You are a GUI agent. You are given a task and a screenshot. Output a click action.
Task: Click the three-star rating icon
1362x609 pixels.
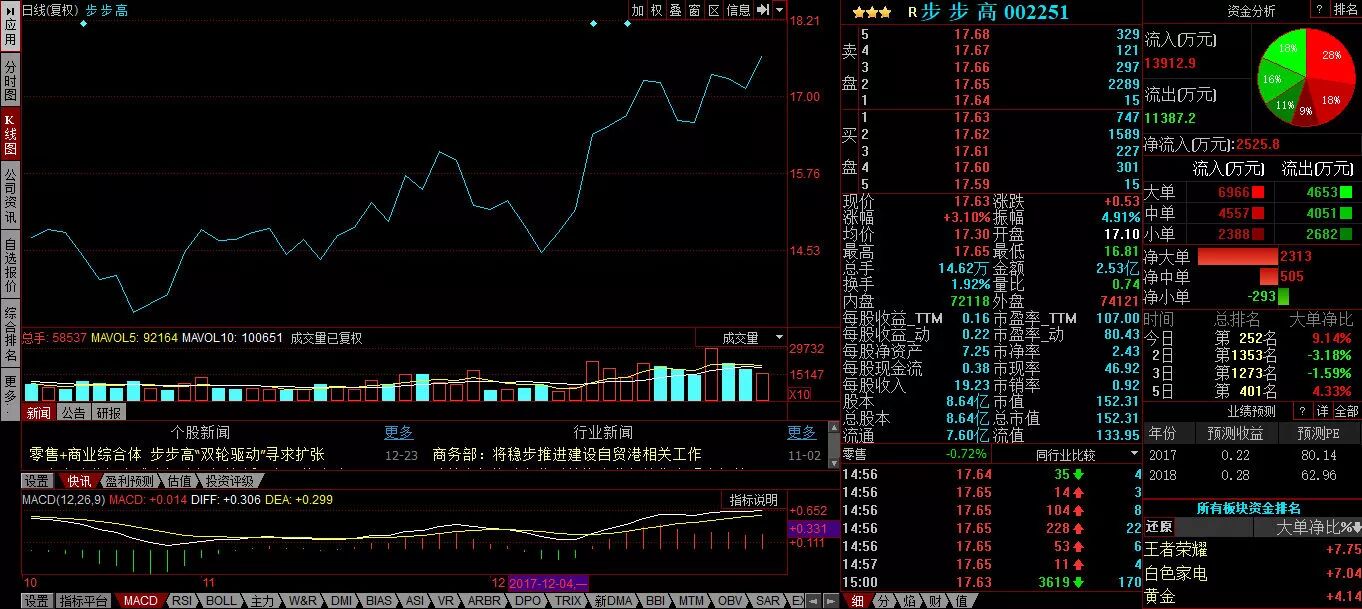[x=872, y=13]
